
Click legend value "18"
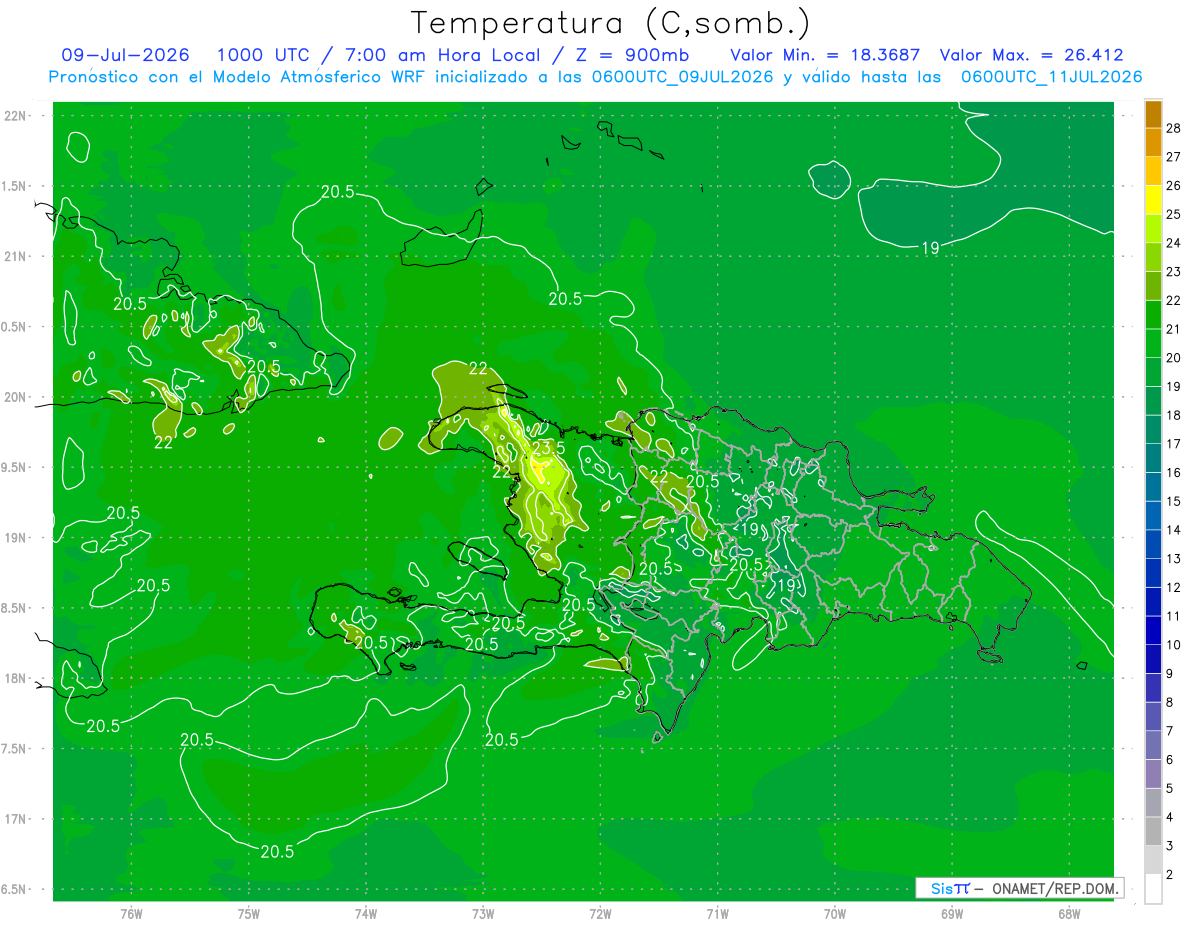coord(1174,415)
